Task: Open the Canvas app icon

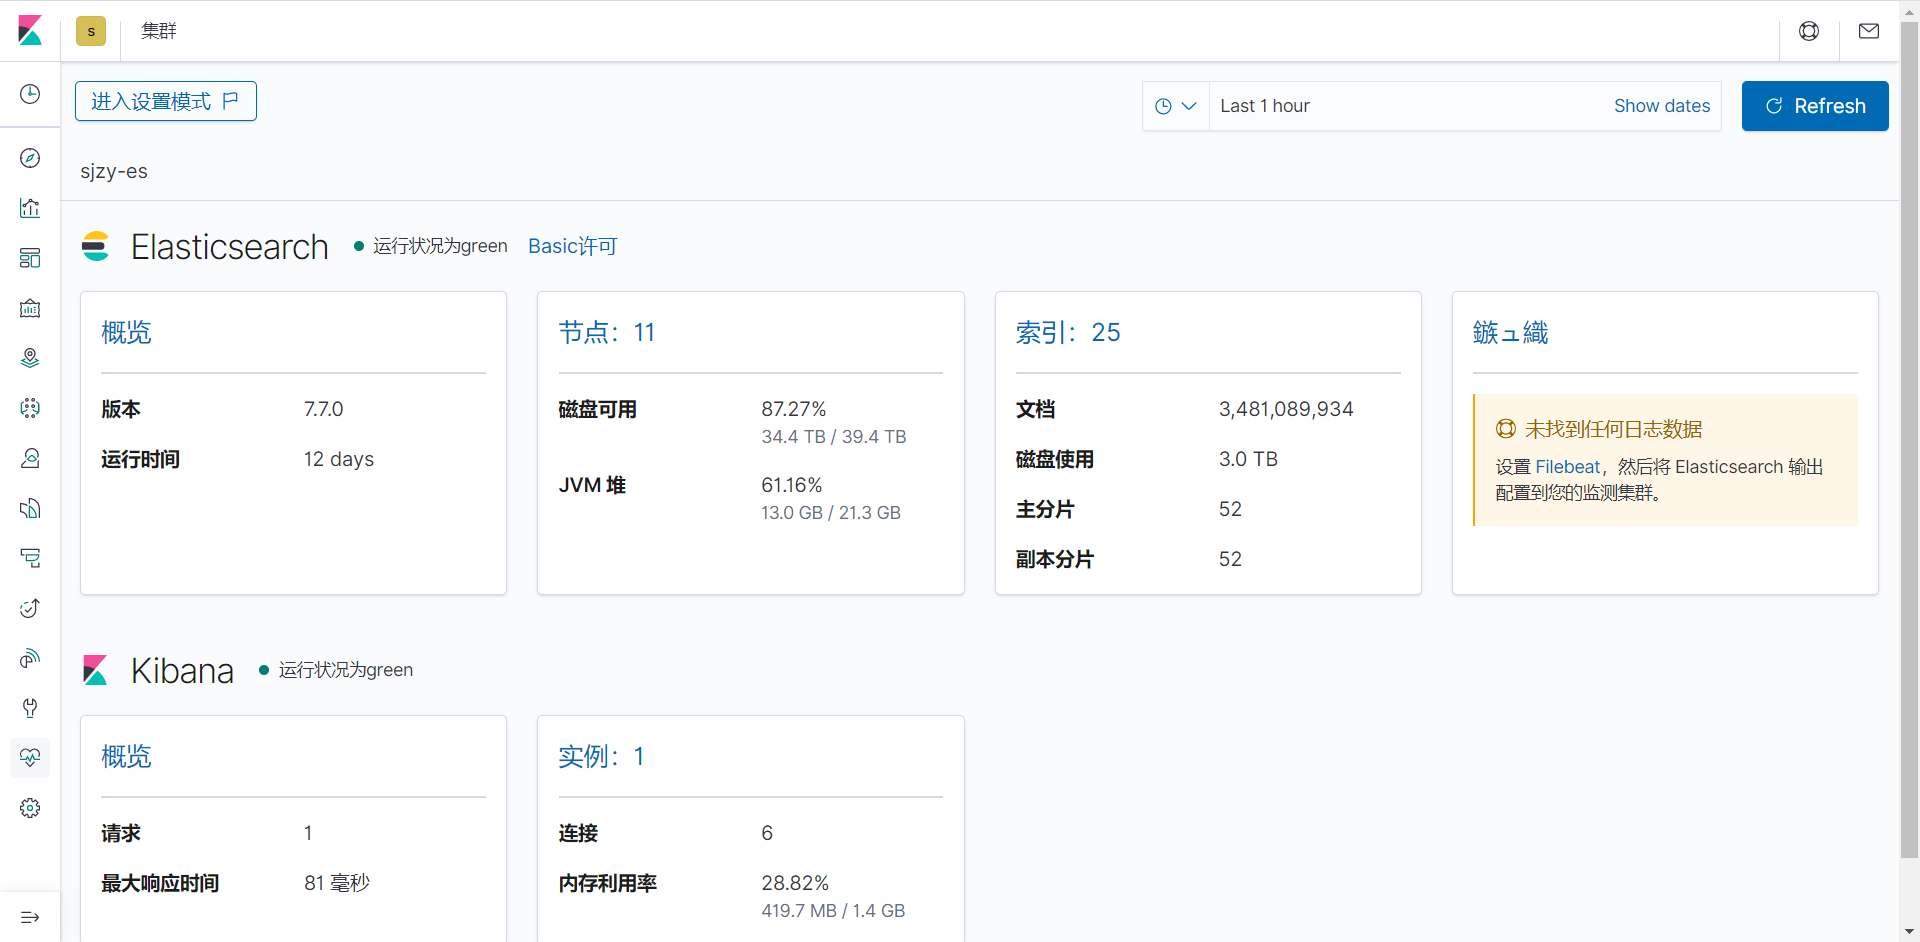Action: [30, 308]
